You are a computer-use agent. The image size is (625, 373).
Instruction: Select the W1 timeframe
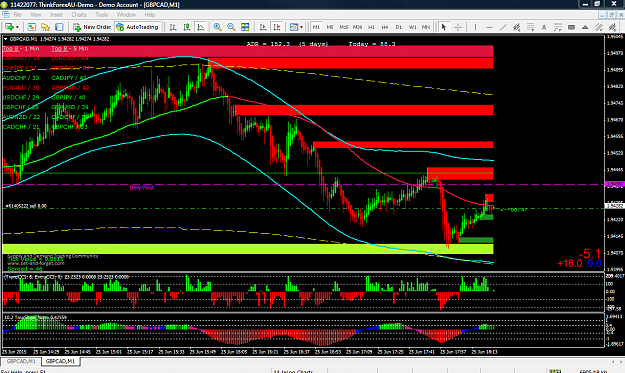click(413, 27)
